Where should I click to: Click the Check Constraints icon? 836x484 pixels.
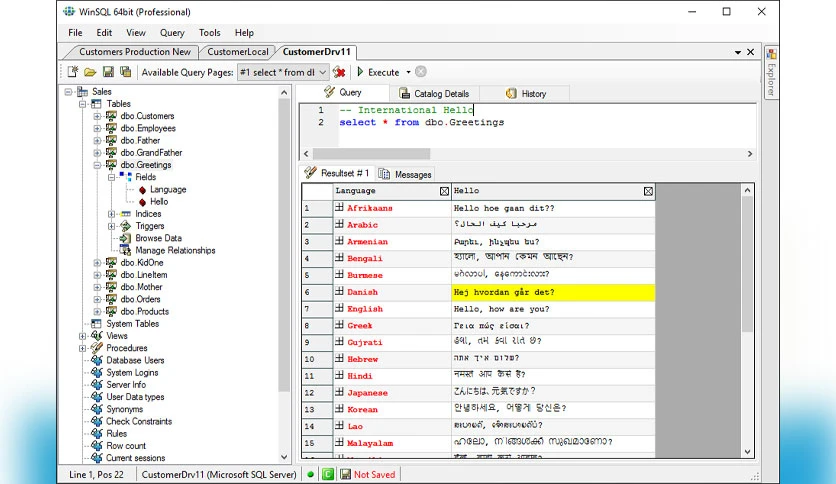[97, 421]
